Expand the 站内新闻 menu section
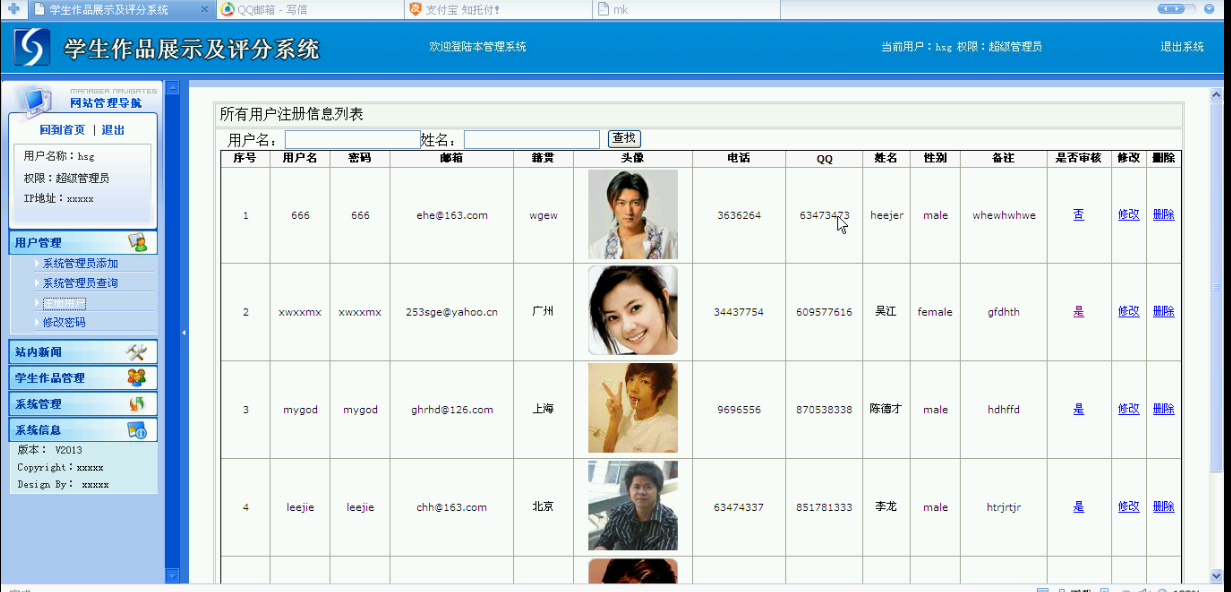1231x592 pixels. click(x=83, y=352)
